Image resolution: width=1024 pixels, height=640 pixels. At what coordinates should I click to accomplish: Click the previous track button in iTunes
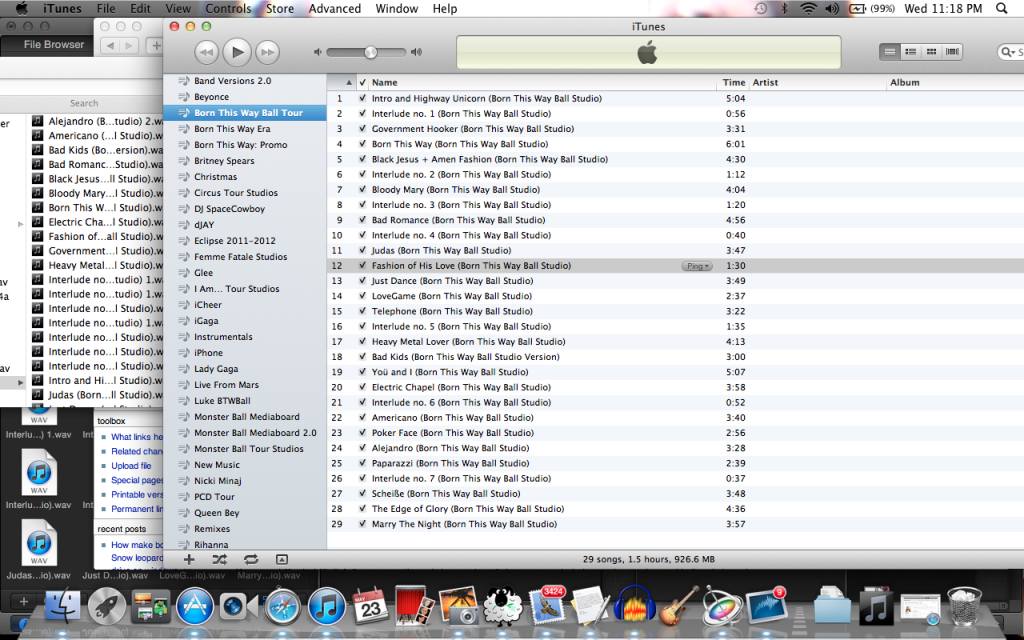206,52
